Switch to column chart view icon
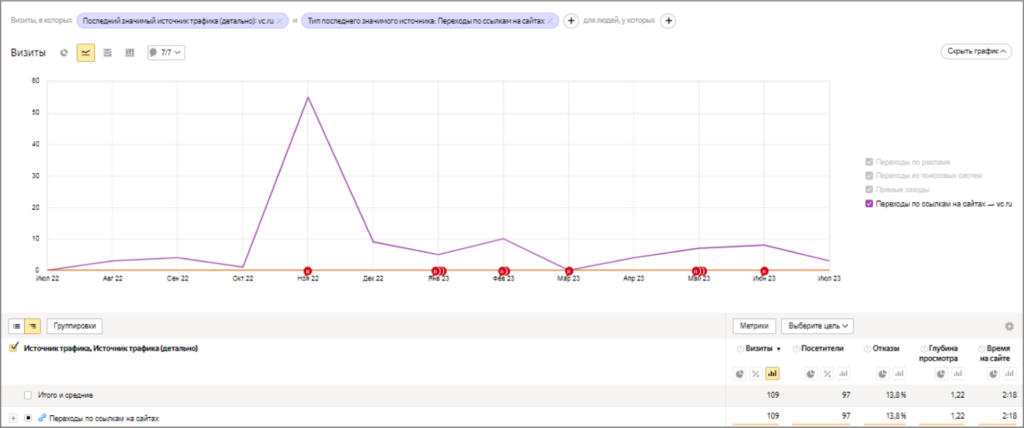Screen dimensions: 1024x428 click(x=129, y=52)
